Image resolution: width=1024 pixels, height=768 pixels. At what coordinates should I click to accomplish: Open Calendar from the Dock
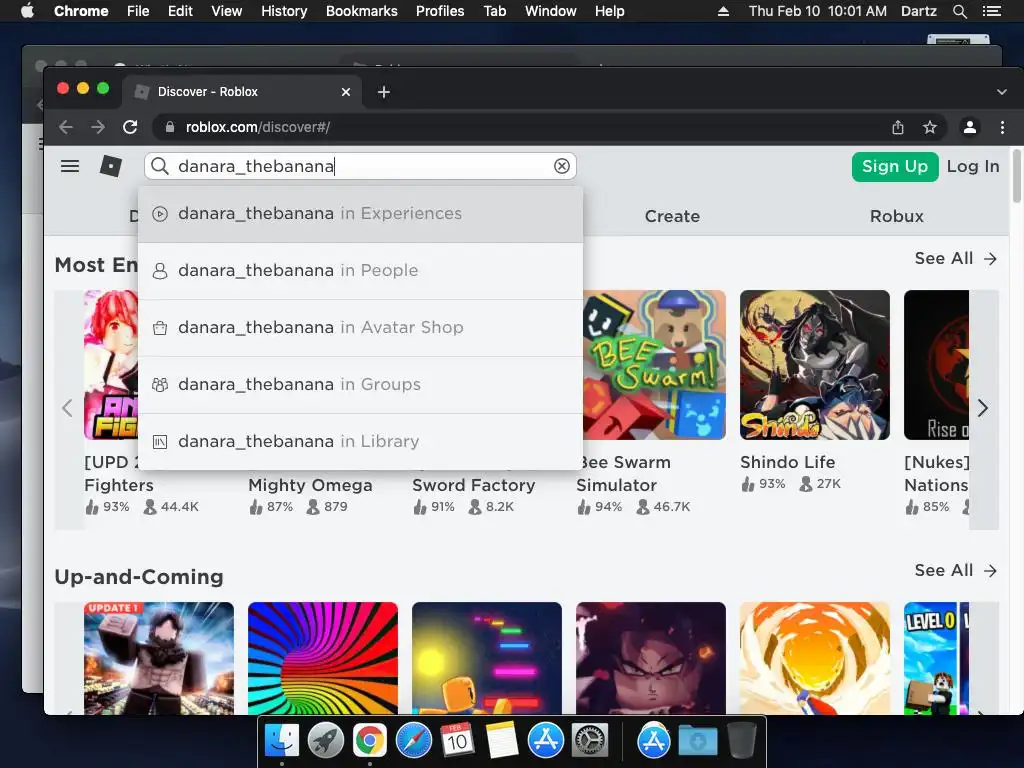pos(457,741)
